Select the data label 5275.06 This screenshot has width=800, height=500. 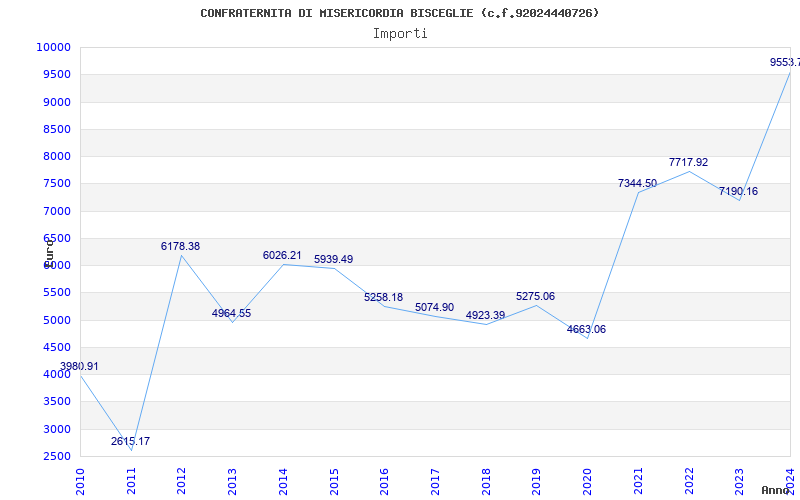tap(535, 296)
